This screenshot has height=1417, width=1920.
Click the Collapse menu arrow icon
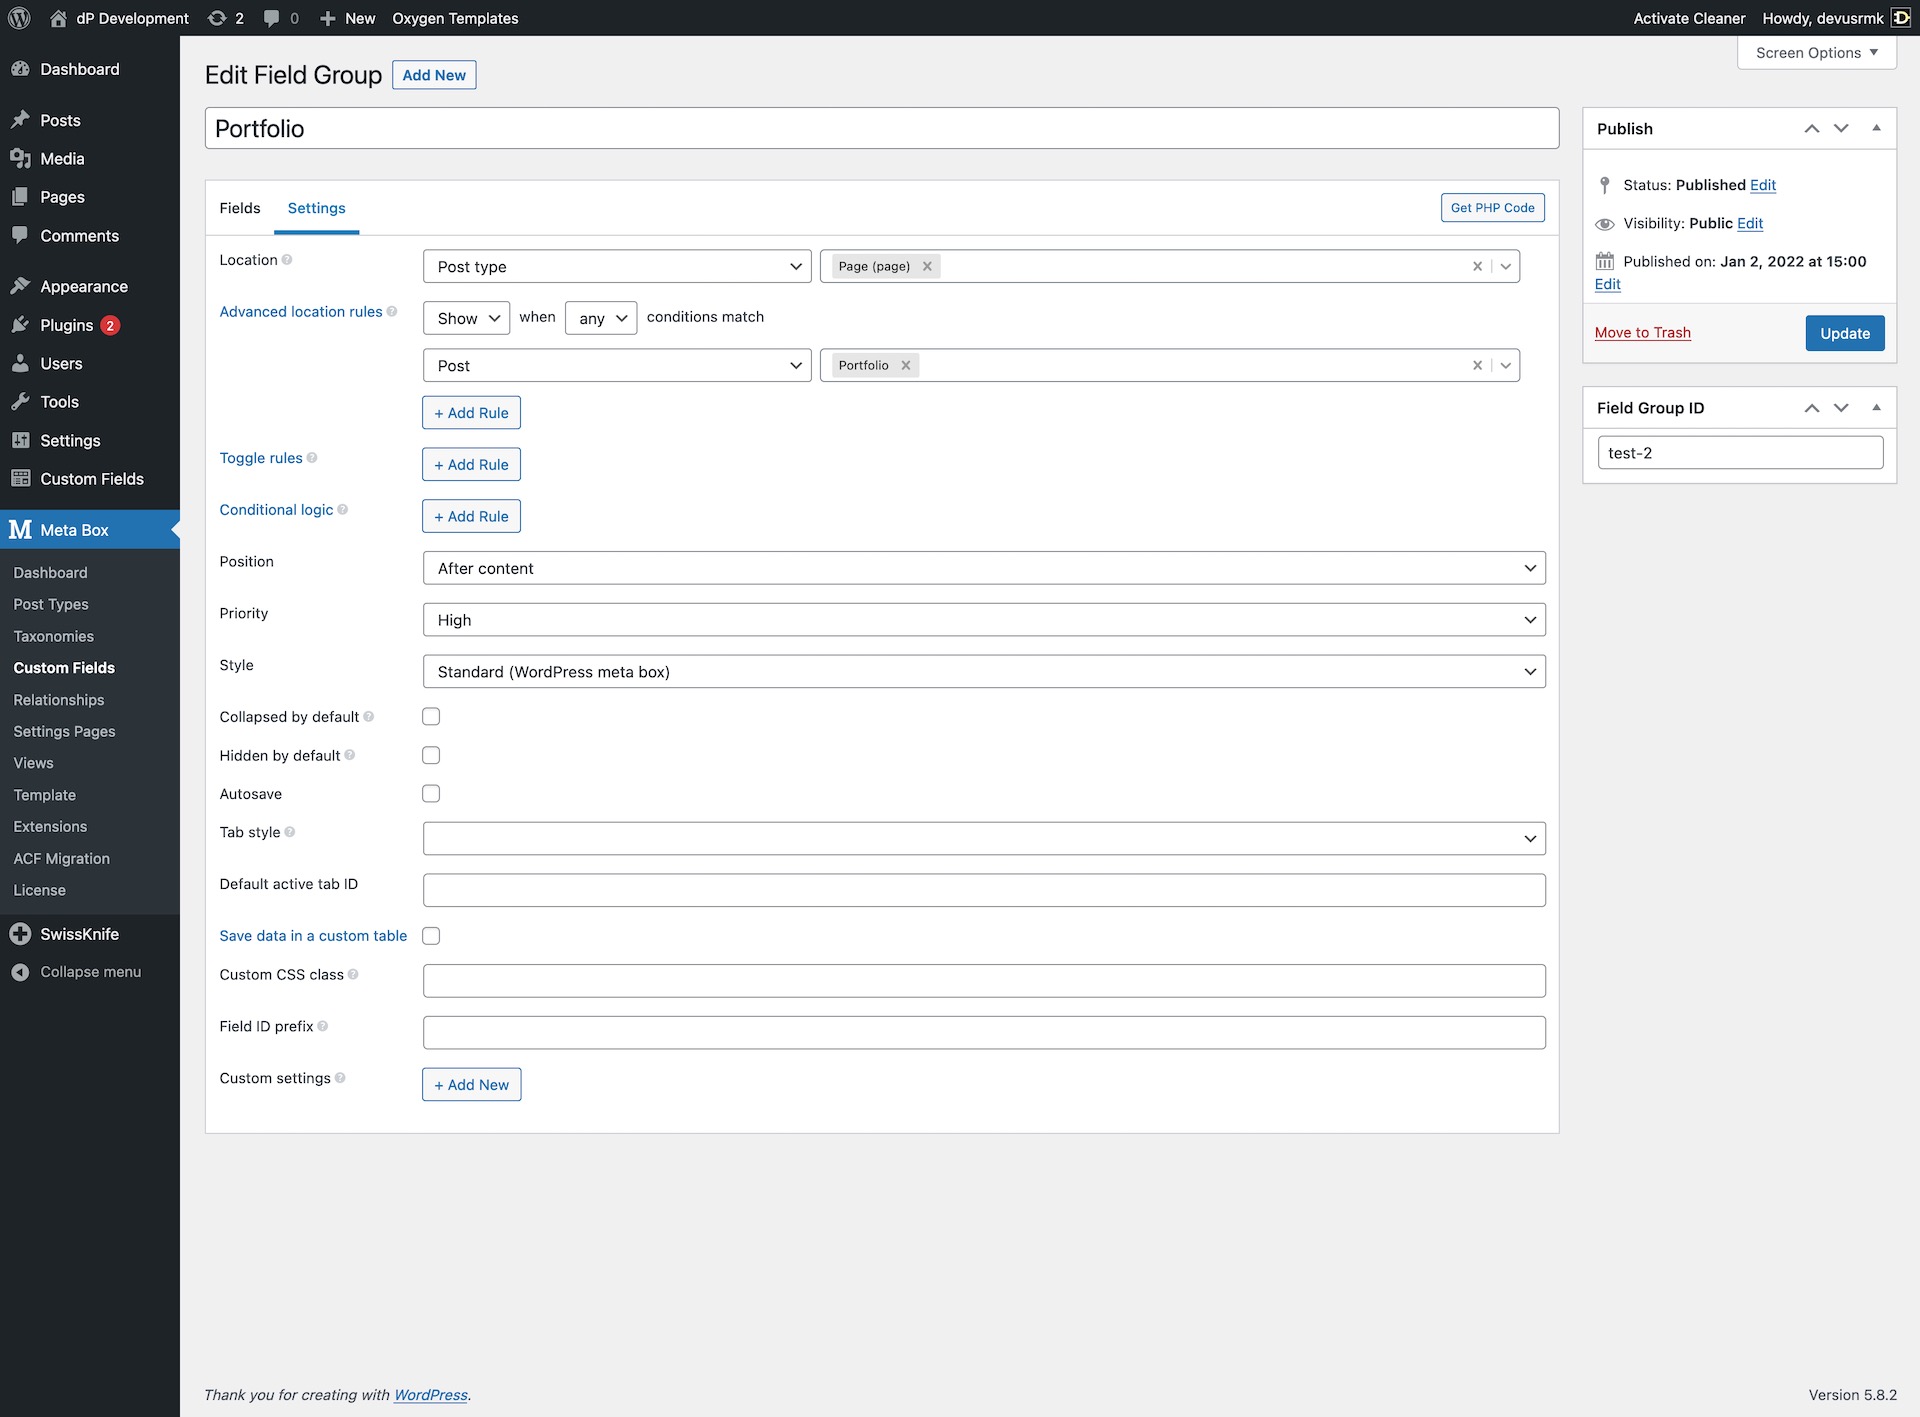coord(20,972)
